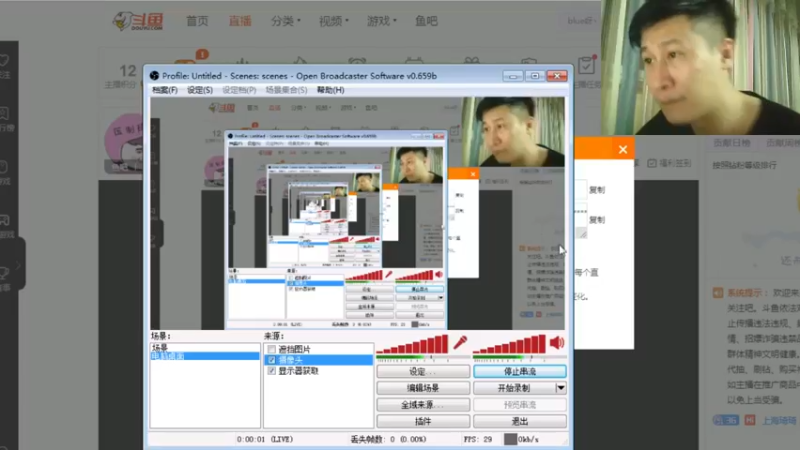Click the 按照钻粉等级排行 text
Screen dimensions: 800x450
coord(744,165)
